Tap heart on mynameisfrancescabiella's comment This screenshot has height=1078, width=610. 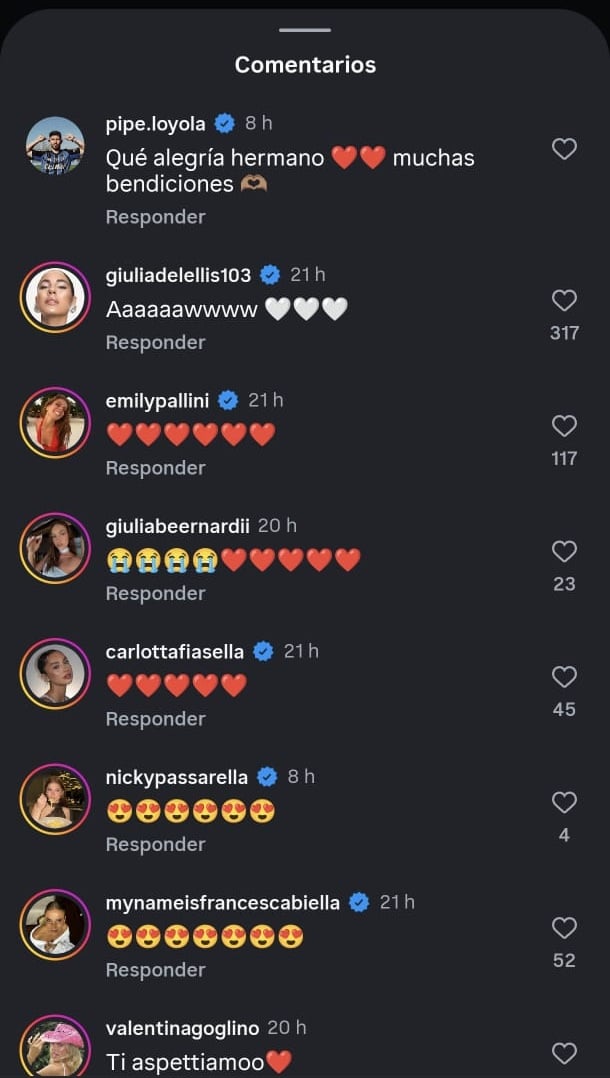pos(564,928)
